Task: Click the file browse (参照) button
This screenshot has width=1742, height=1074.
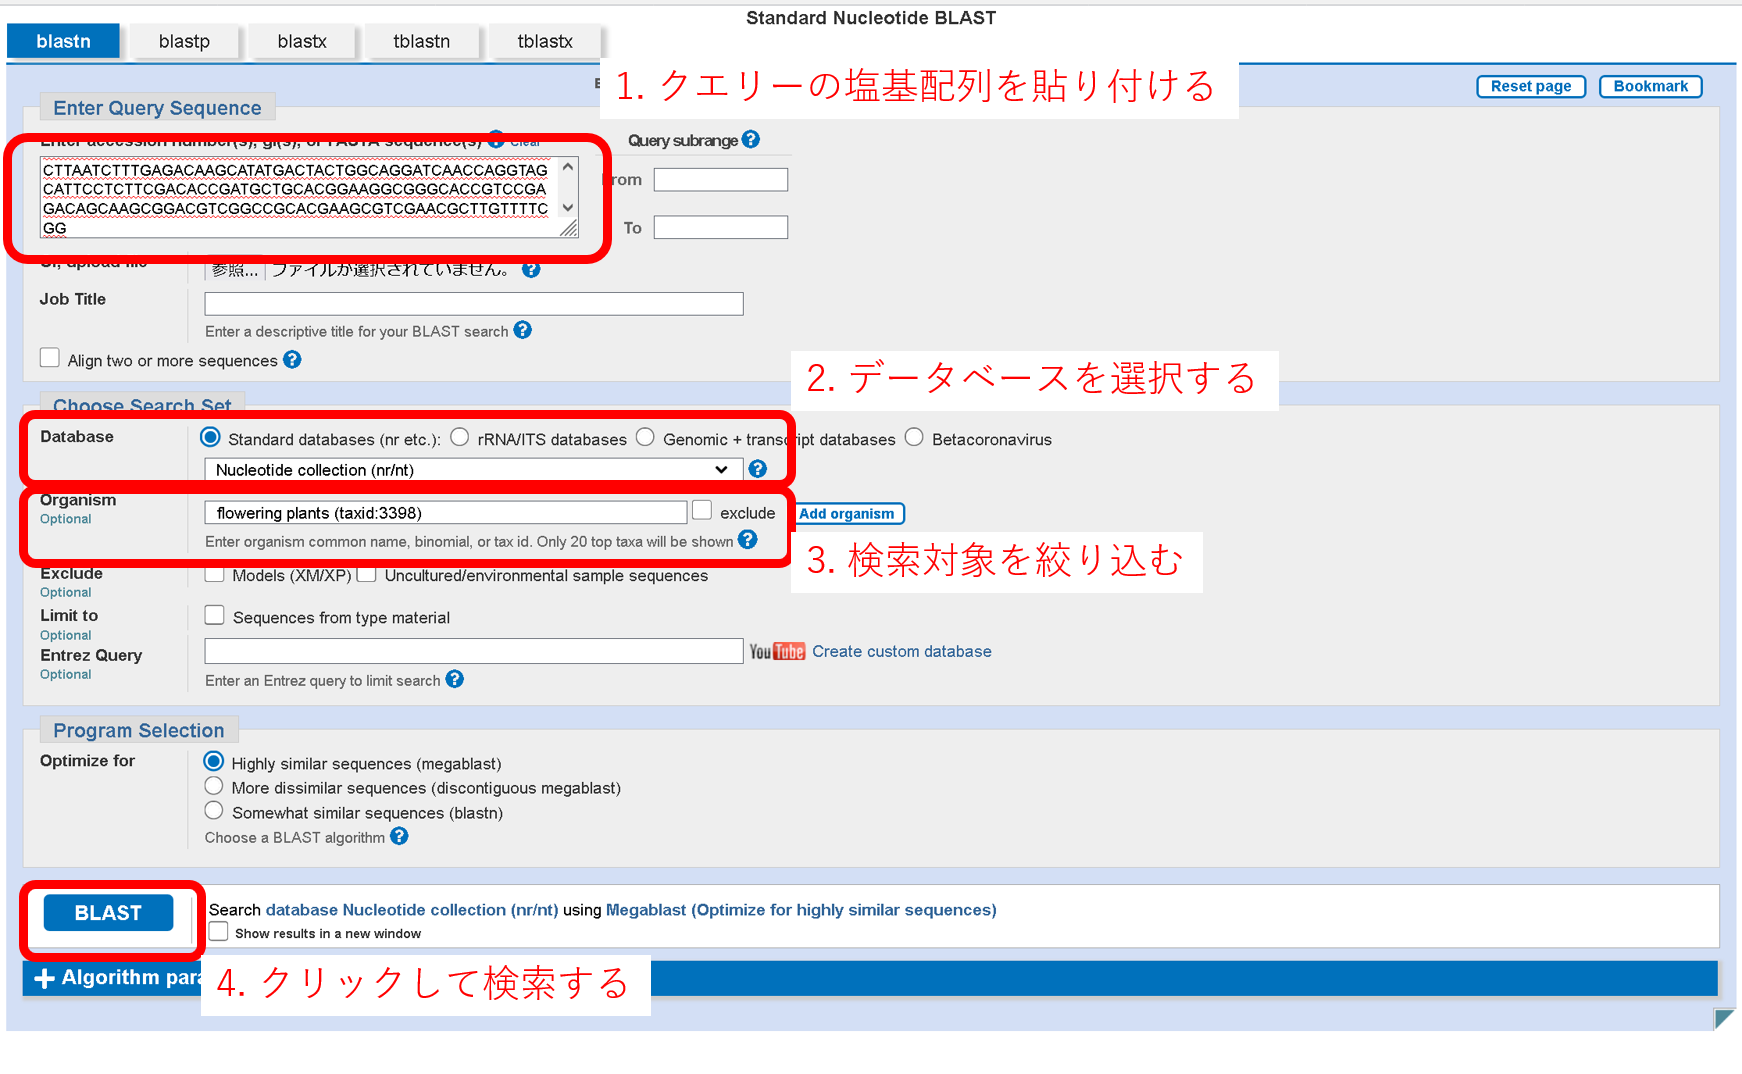Action: (x=235, y=269)
